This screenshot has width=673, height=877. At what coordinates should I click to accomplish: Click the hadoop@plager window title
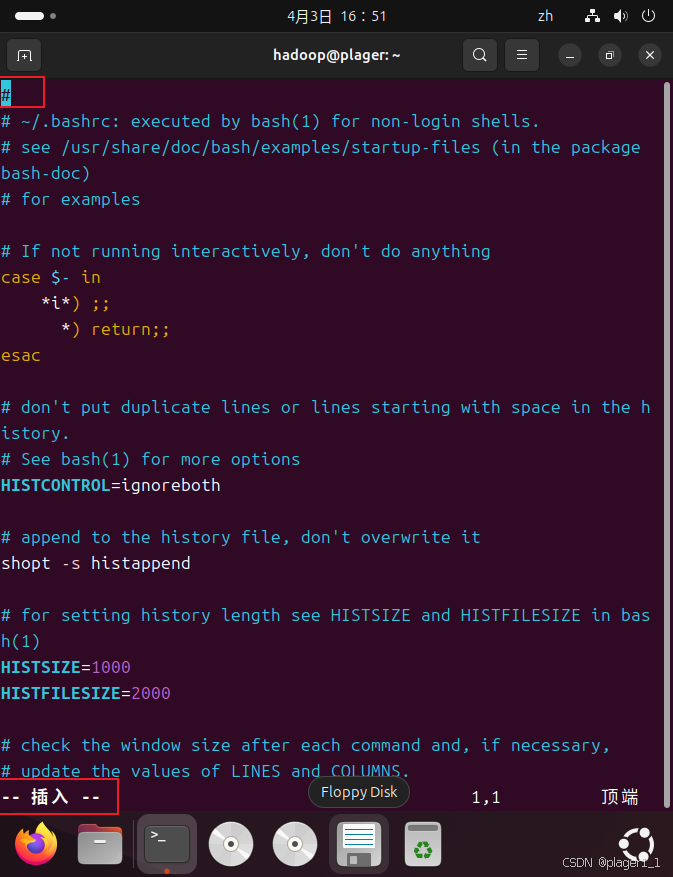coord(336,55)
